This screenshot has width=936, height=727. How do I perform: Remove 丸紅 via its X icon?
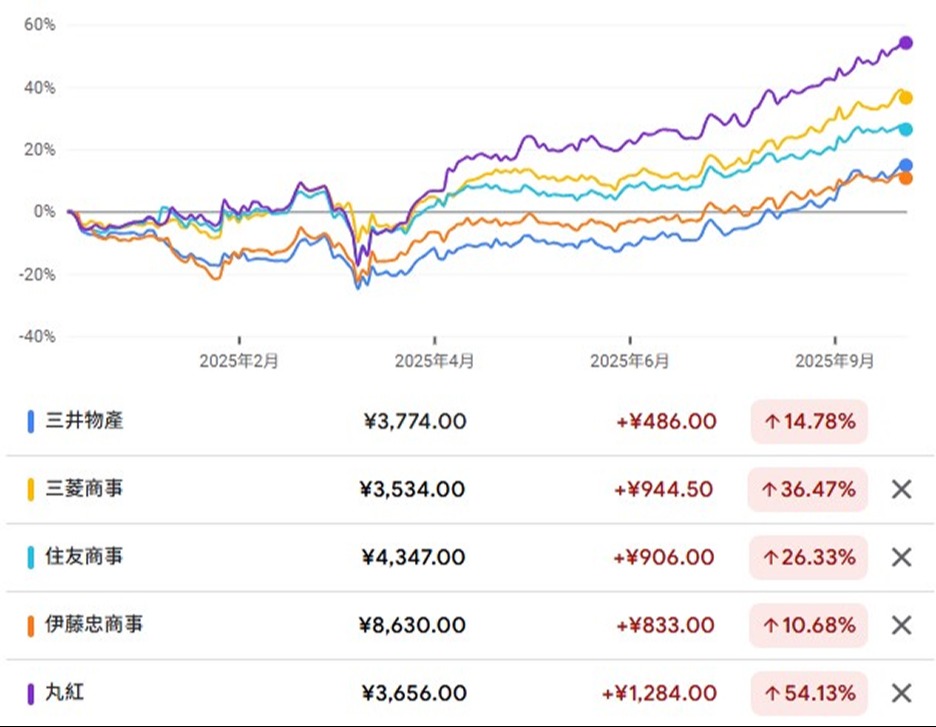coord(901,693)
